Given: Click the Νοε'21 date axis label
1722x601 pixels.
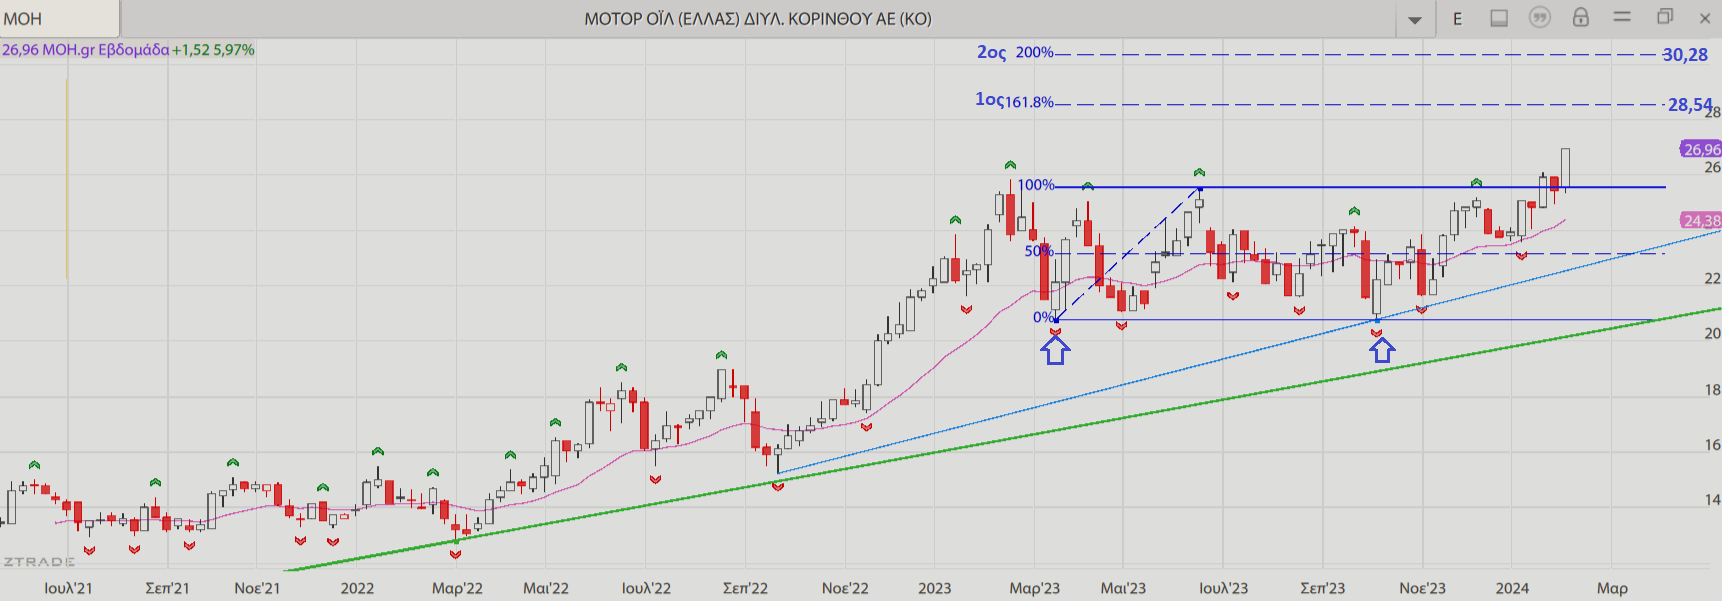Looking at the screenshot, I should click(257, 588).
